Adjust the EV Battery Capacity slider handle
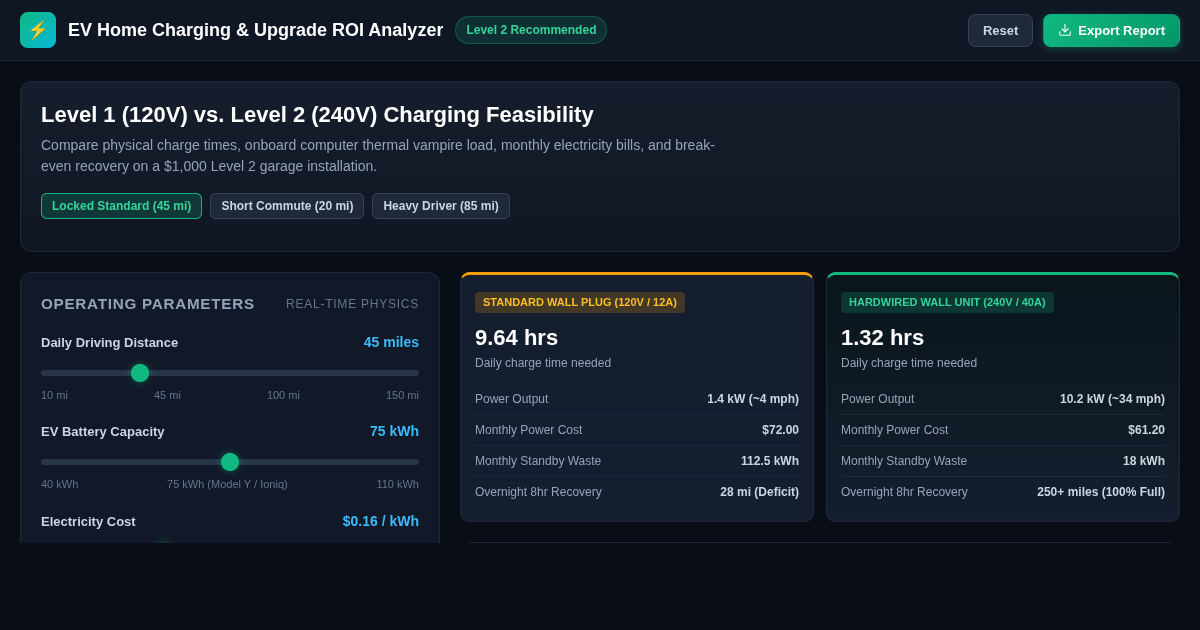Image resolution: width=1200 pixels, height=630 pixels. 230,462
